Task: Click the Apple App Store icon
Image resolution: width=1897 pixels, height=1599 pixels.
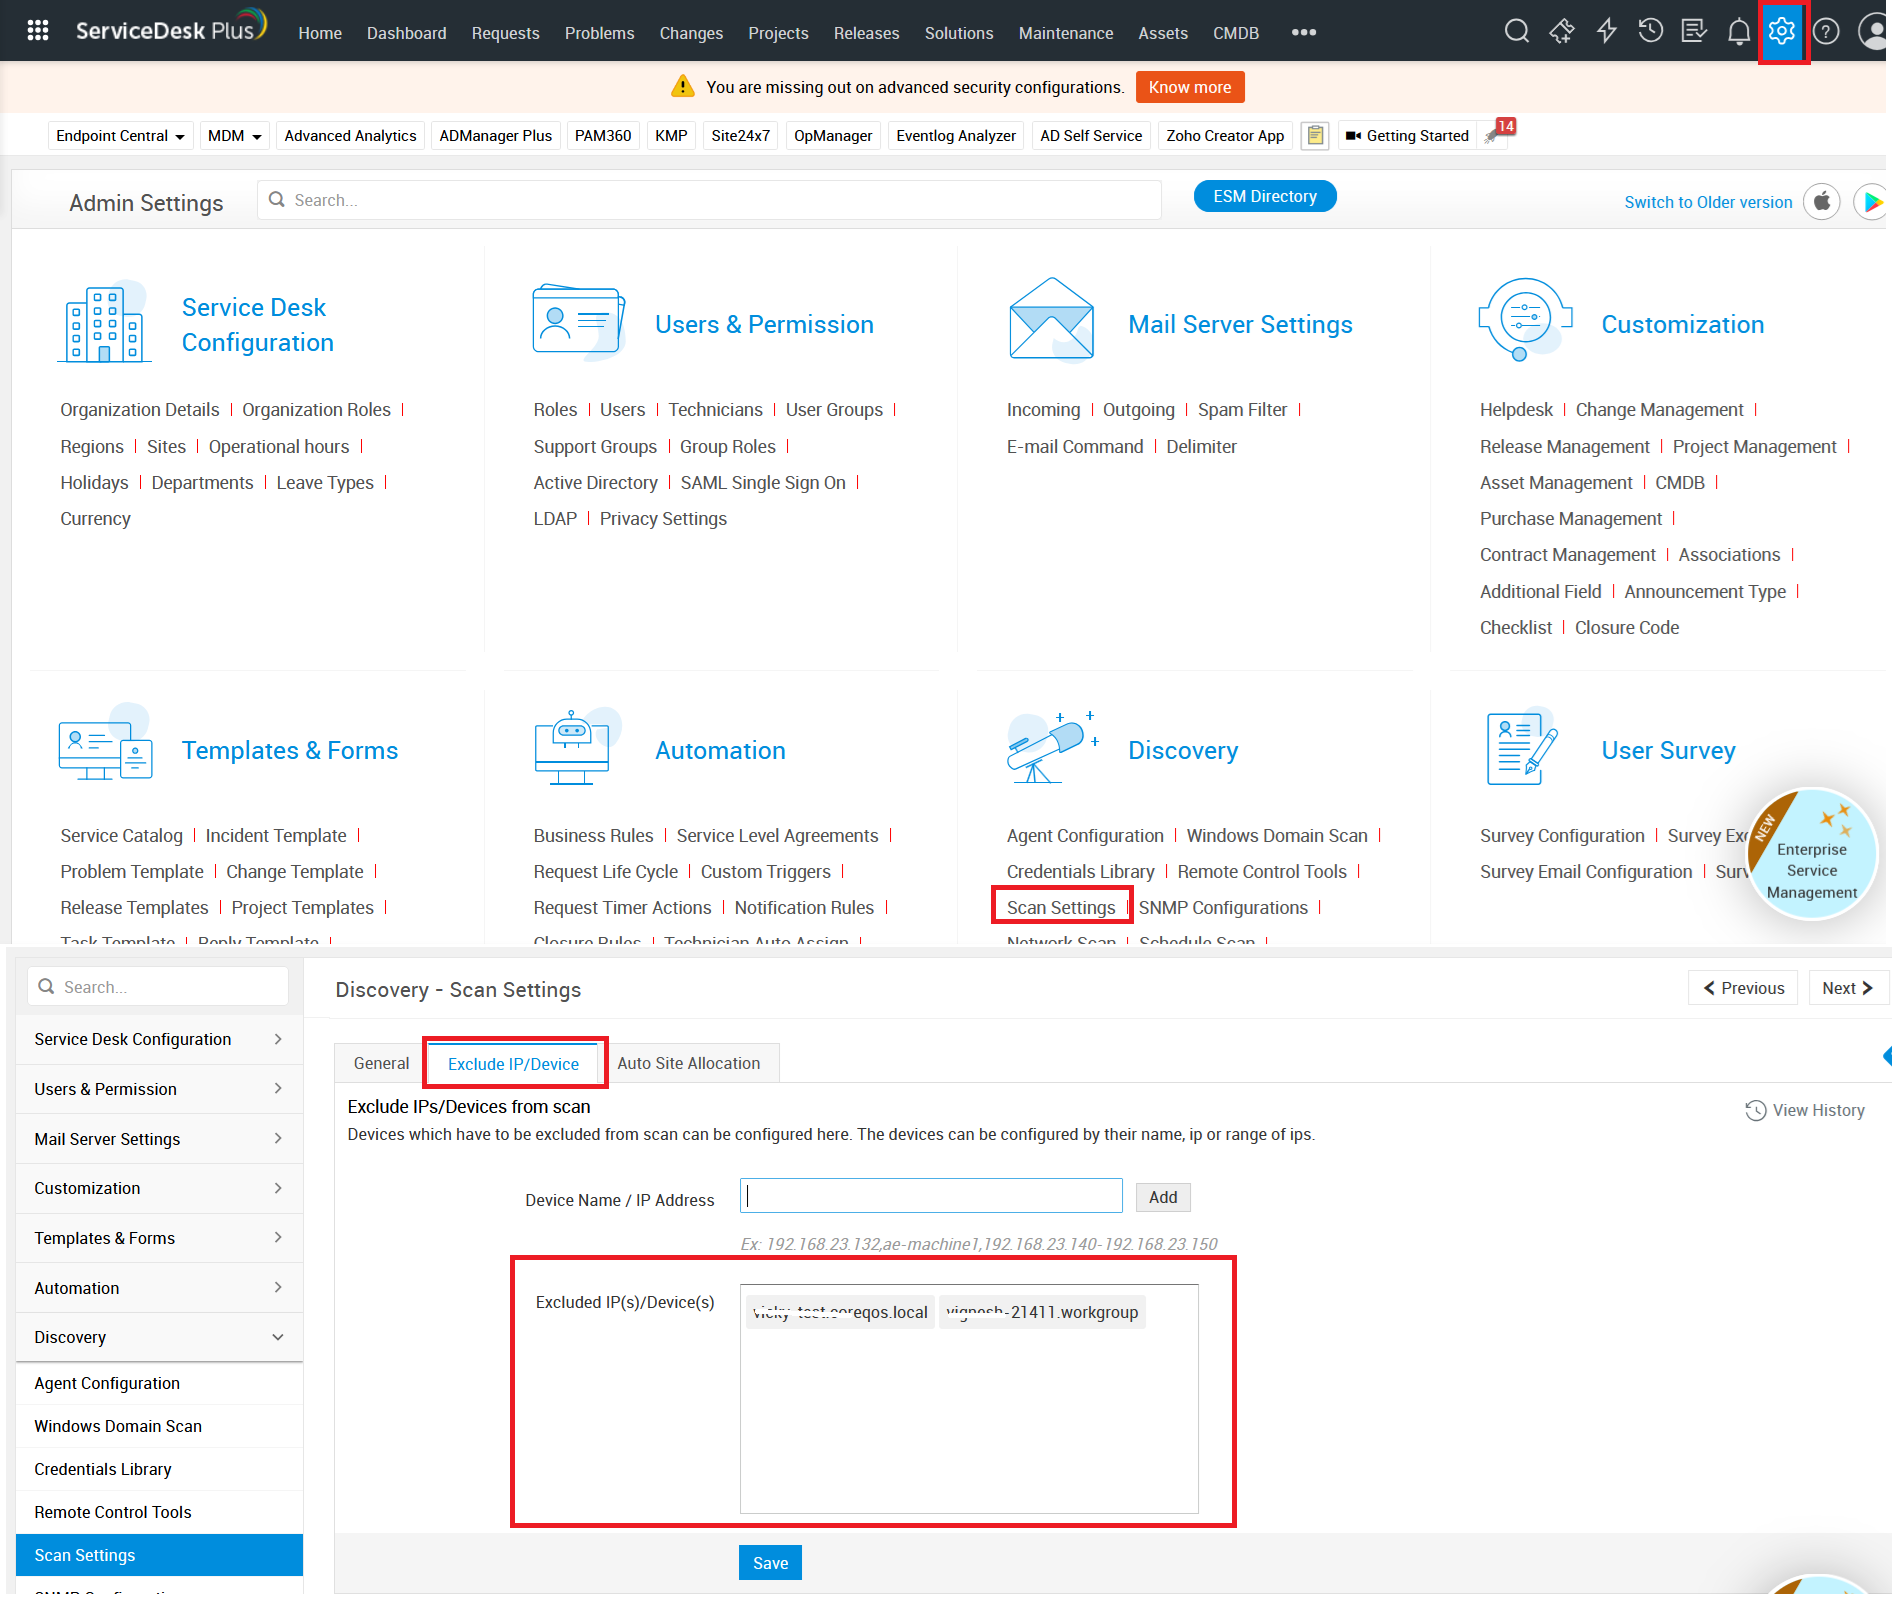Action: (x=1821, y=202)
